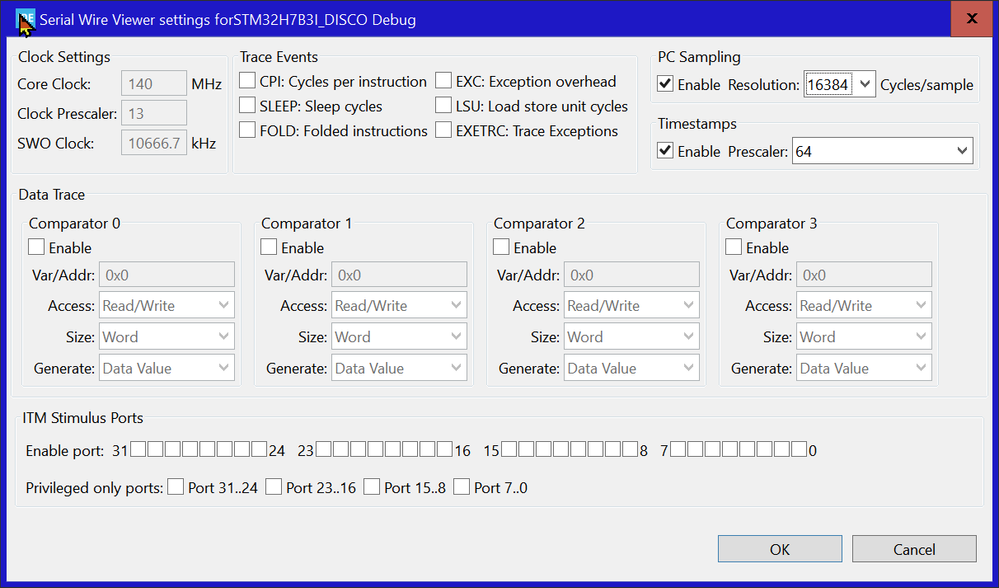
Task: Enable Comparator 2 data trace
Action: point(501,247)
